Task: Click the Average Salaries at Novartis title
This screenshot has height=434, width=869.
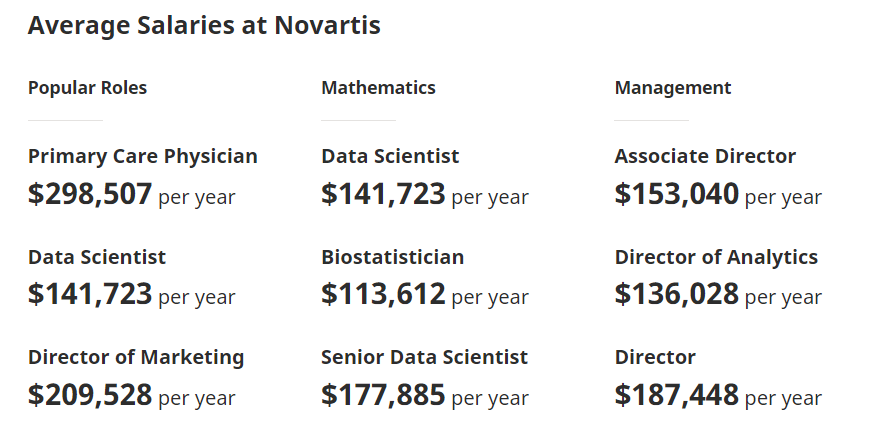Action: (x=204, y=25)
